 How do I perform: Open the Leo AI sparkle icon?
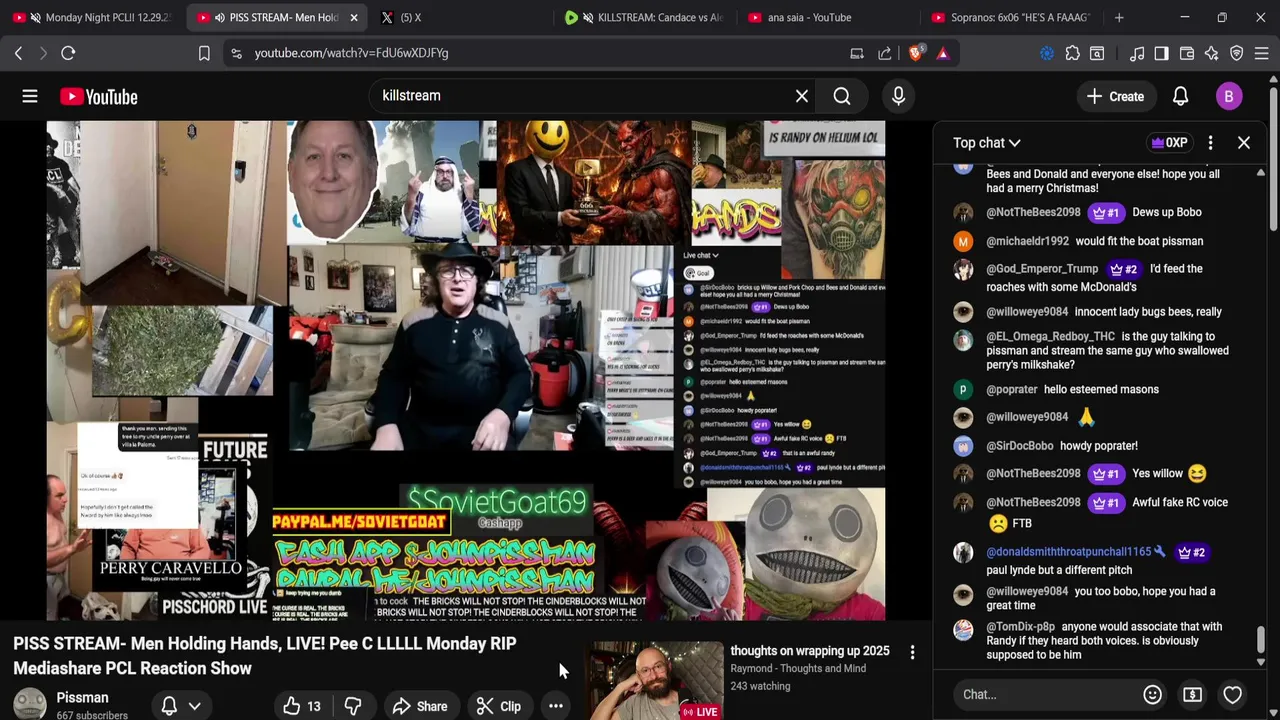(x=1212, y=53)
